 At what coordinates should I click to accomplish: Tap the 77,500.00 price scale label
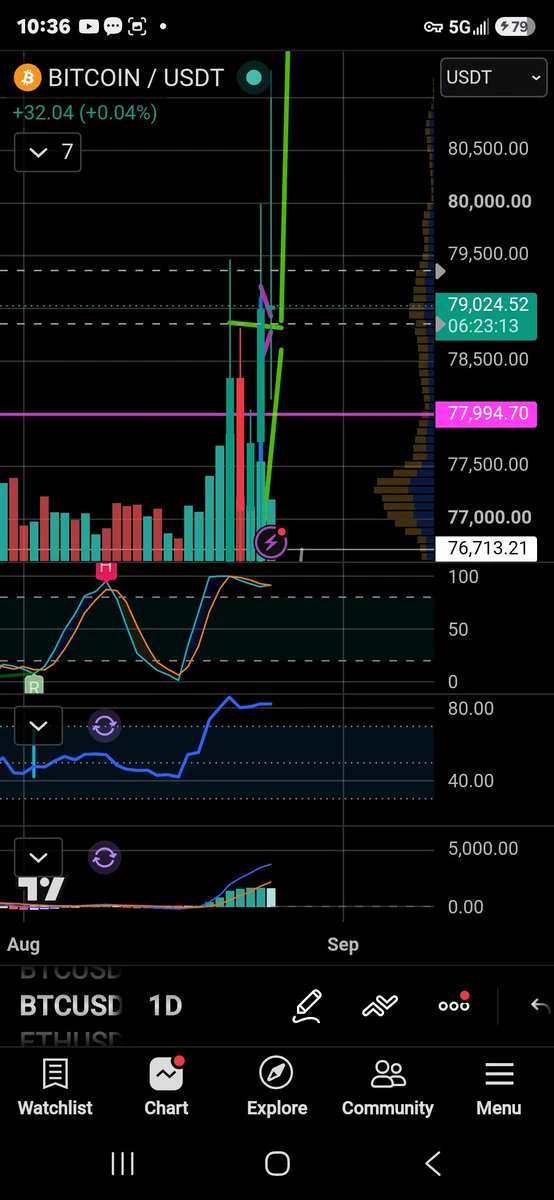[488, 464]
